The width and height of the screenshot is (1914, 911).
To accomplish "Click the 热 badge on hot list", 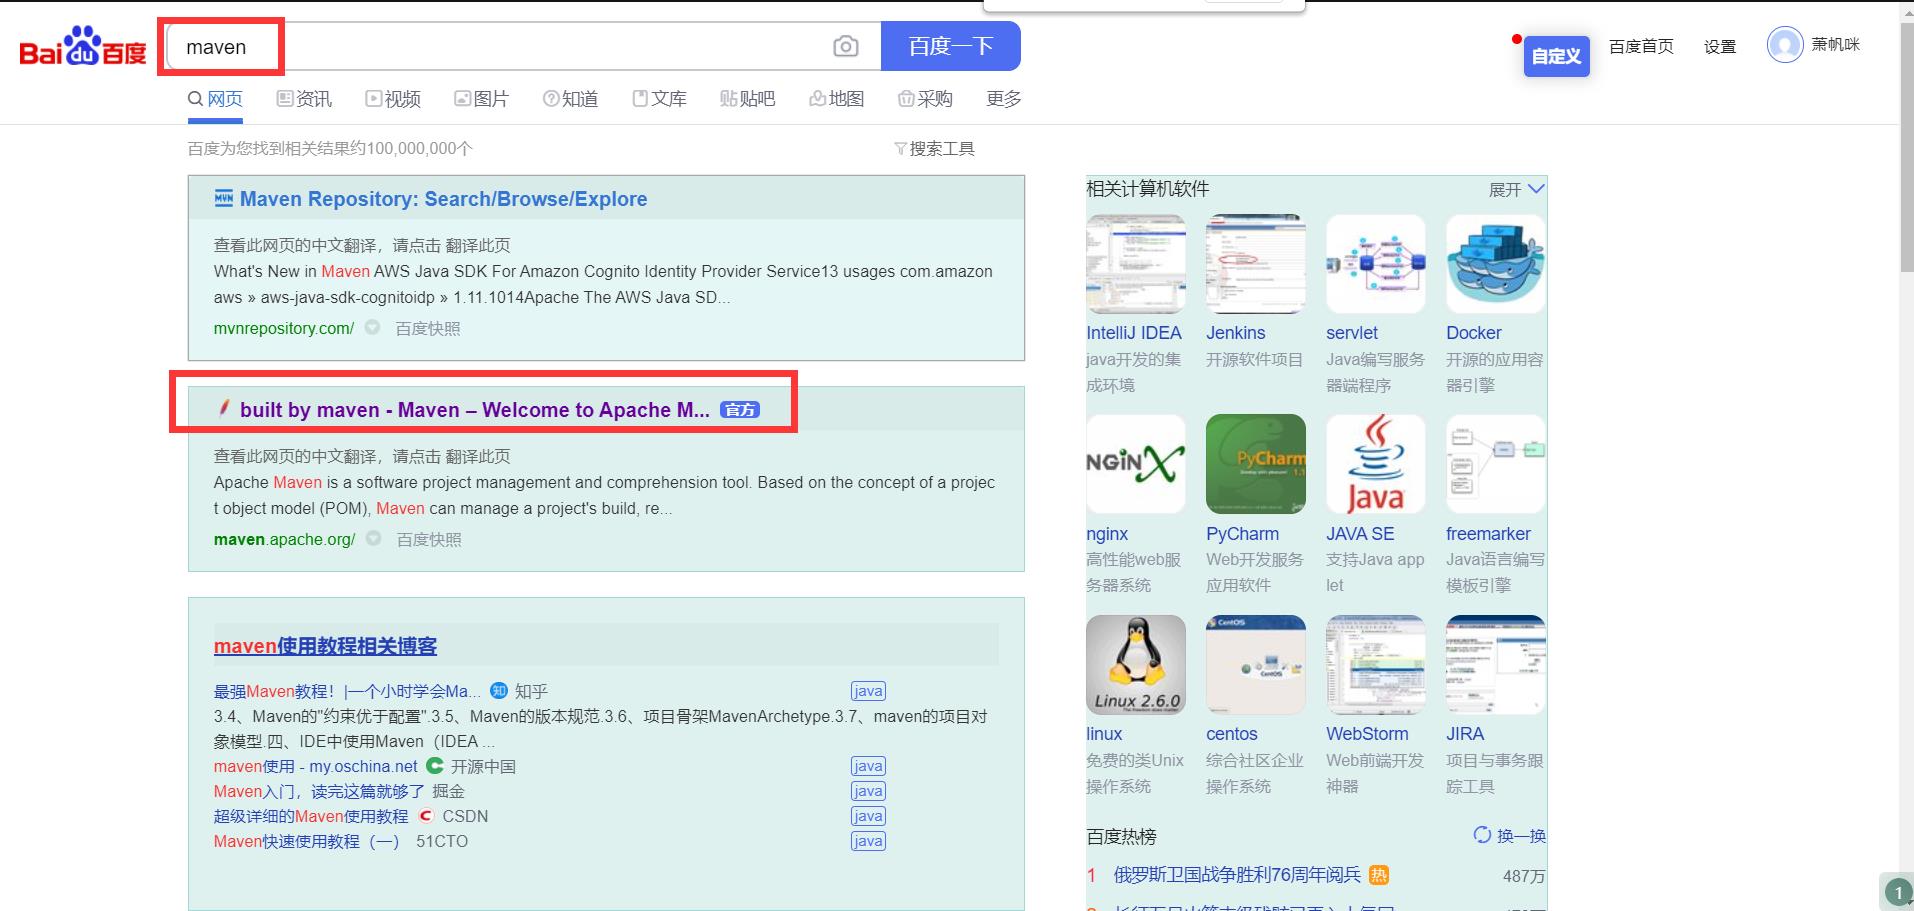I will 1379,875.
